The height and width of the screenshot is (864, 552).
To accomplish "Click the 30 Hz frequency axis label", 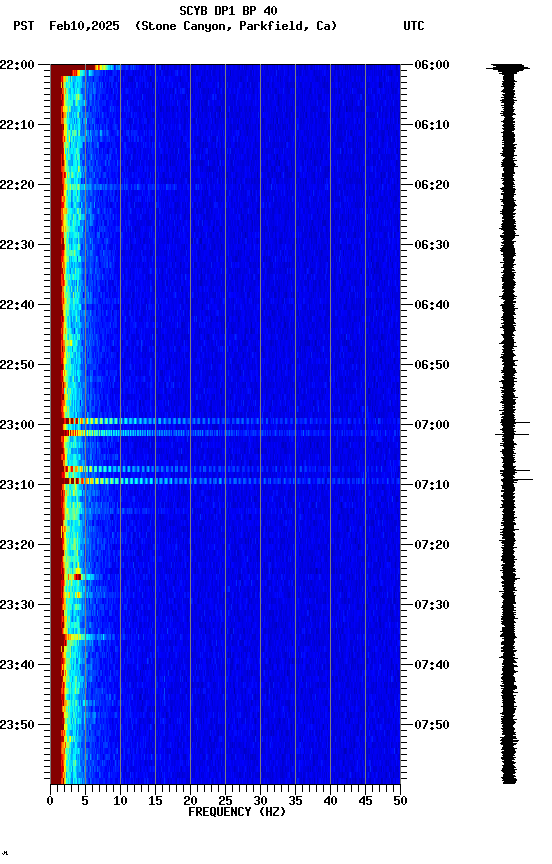I will [260, 801].
